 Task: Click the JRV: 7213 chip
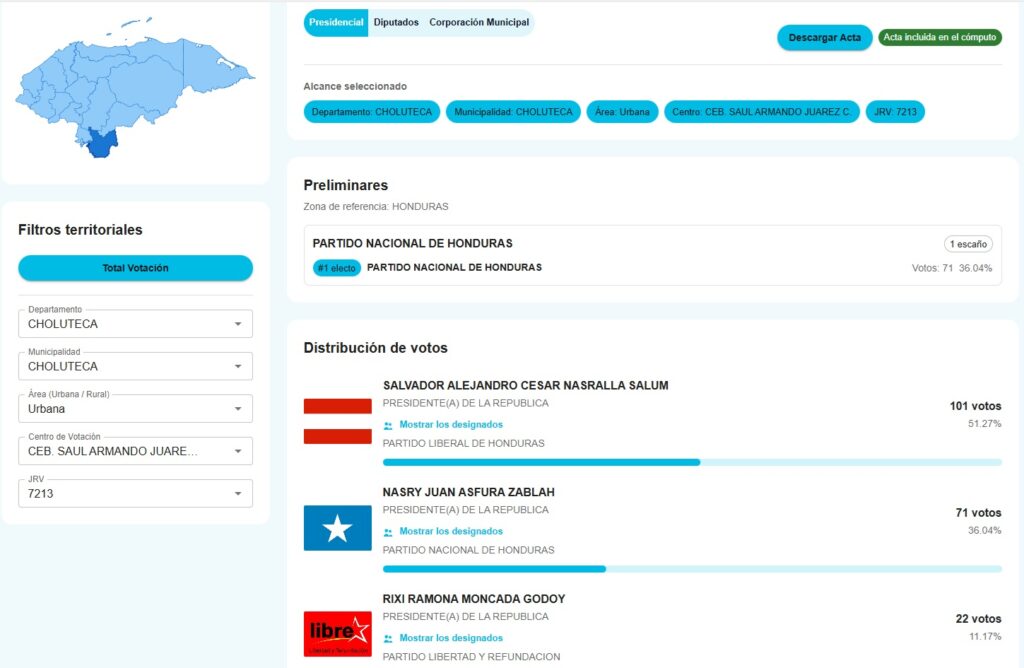(x=895, y=112)
